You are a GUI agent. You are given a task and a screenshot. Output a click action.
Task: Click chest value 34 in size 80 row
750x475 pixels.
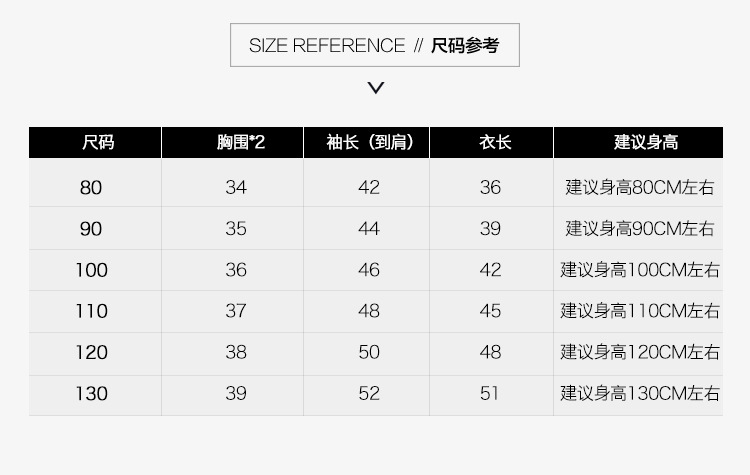click(x=236, y=187)
